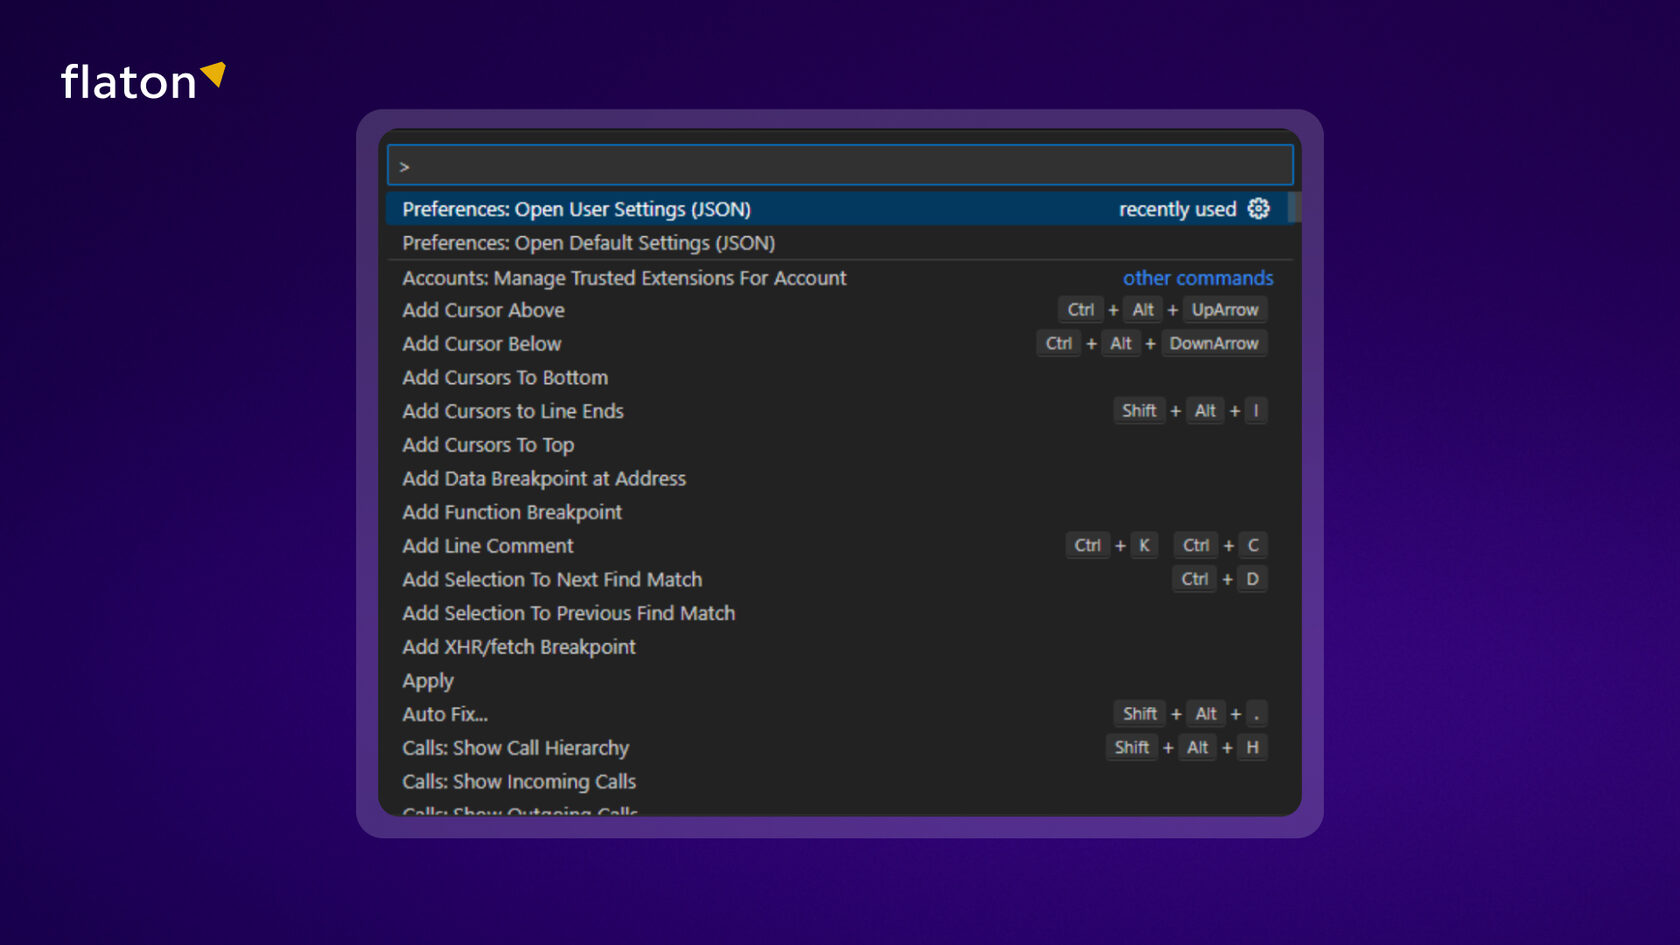Select Add Cursors To Bottom
This screenshot has height=945, width=1680.
[838, 377]
